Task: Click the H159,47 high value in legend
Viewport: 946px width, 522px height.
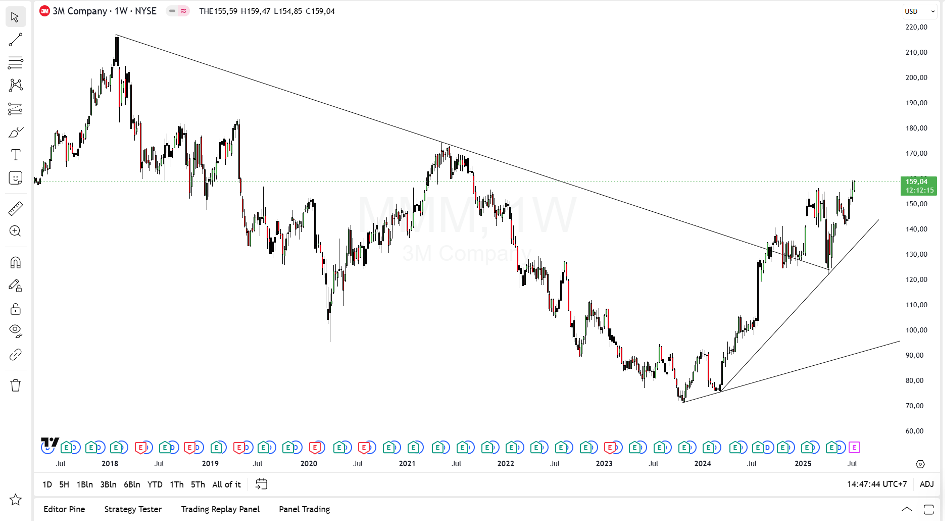Action: point(255,11)
